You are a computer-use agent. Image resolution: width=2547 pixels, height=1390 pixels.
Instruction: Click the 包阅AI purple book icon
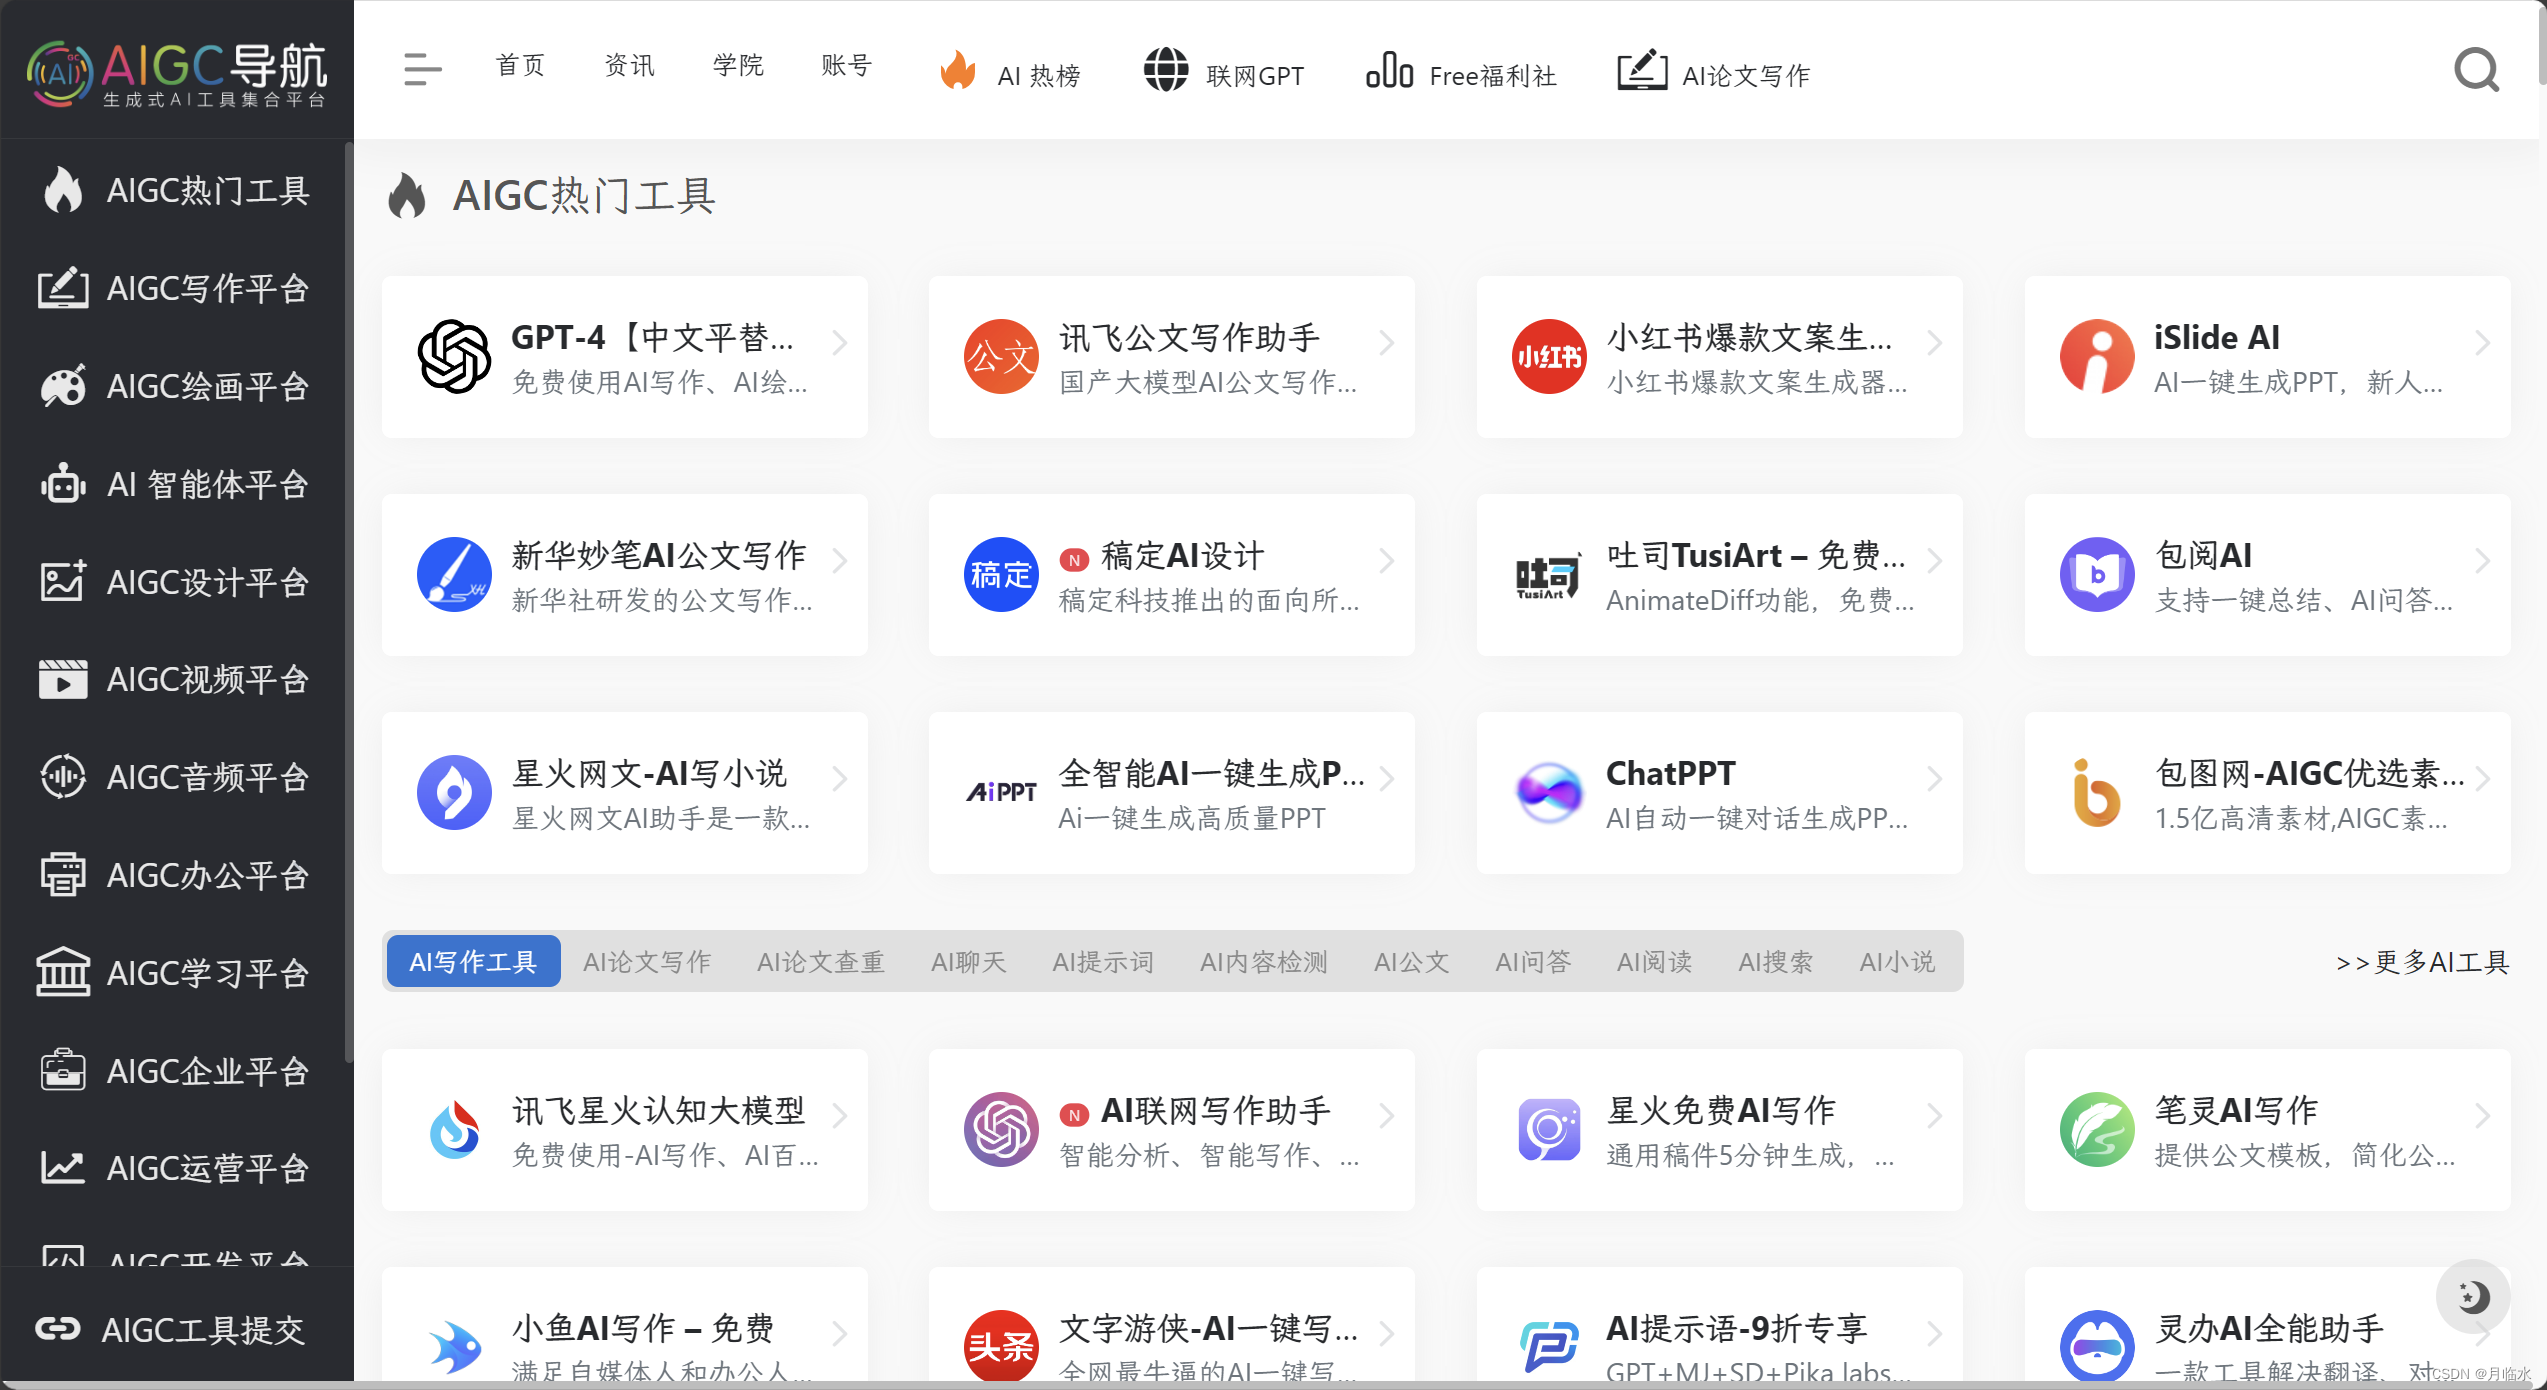pos(2097,575)
